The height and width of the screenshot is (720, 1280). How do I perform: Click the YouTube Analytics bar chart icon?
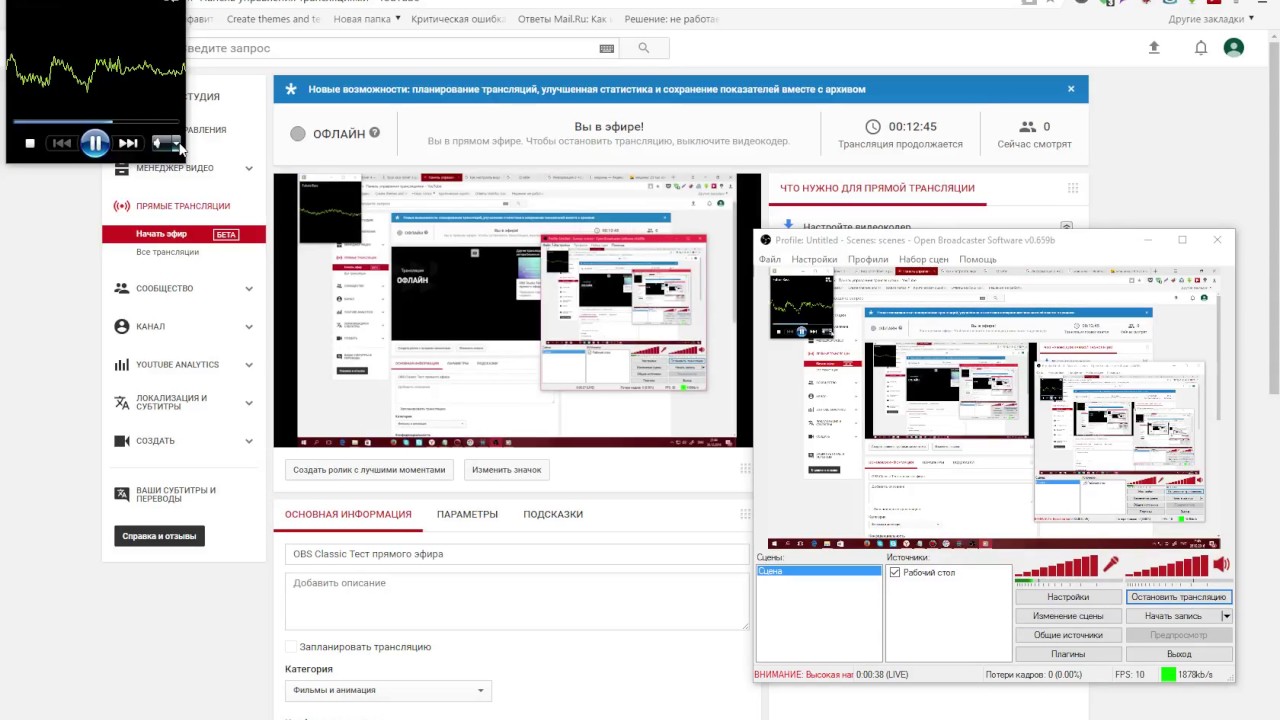[122, 365]
